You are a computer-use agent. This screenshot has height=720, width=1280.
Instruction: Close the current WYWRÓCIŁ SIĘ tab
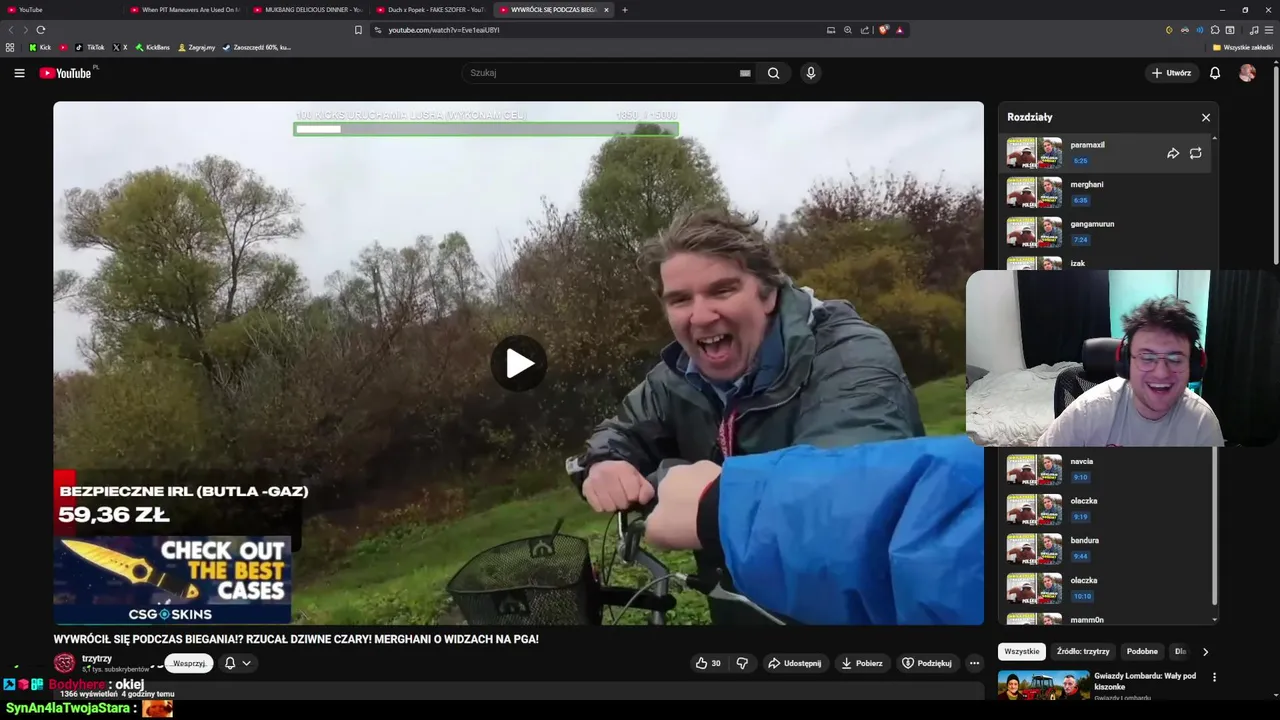tap(606, 10)
